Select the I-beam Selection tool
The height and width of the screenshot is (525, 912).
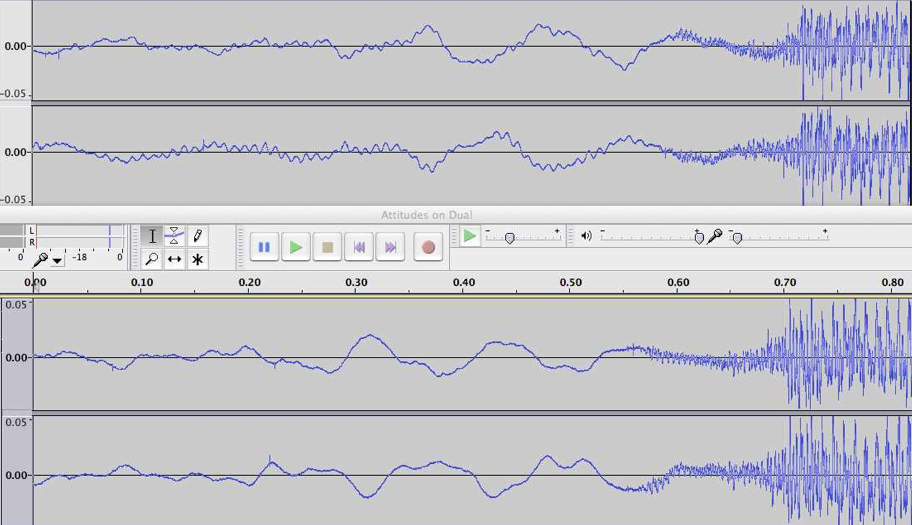[x=152, y=236]
